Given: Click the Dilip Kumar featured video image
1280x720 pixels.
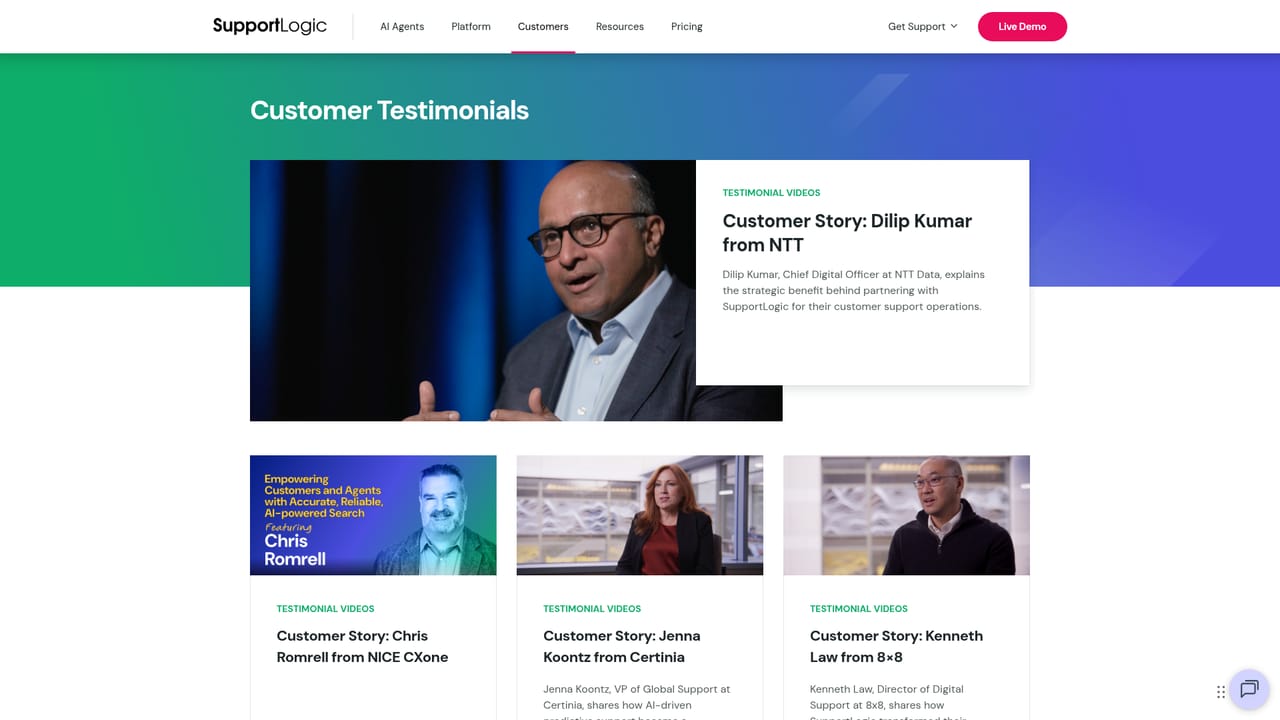Looking at the screenshot, I should (473, 290).
